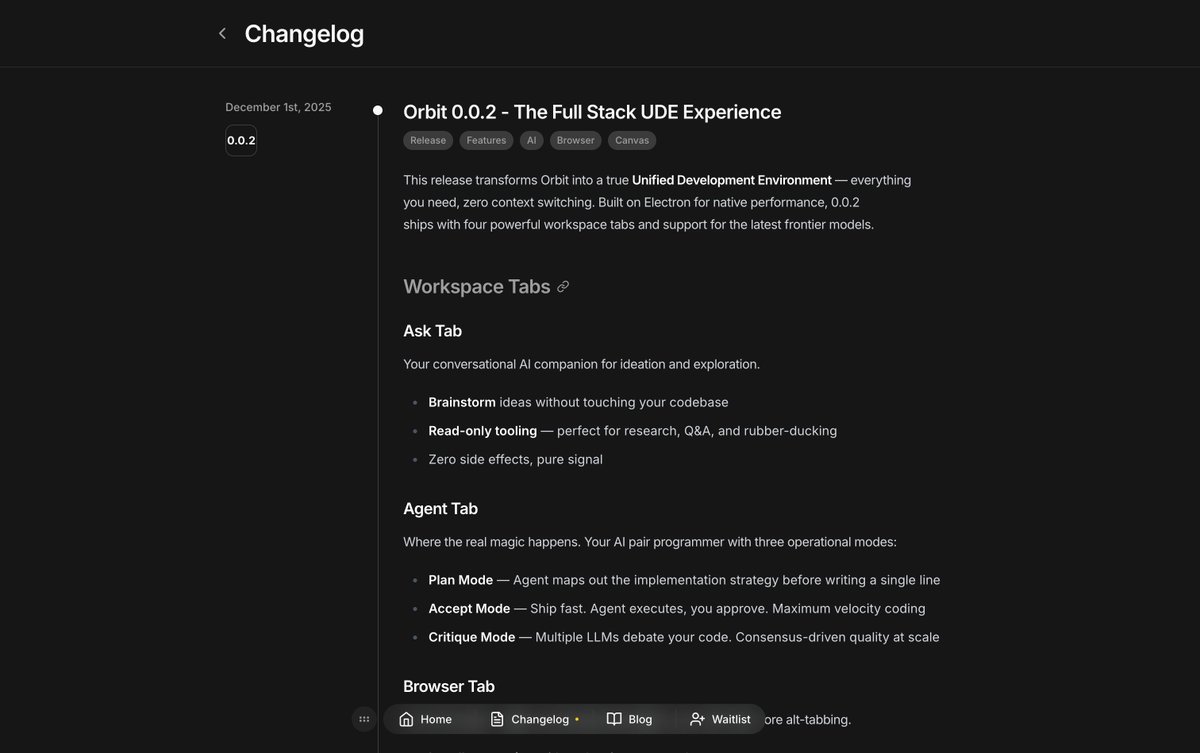The height and width of the screenshot is (753, 1200).
Task: Click the Release tag
Action: [x=428, y=140]
